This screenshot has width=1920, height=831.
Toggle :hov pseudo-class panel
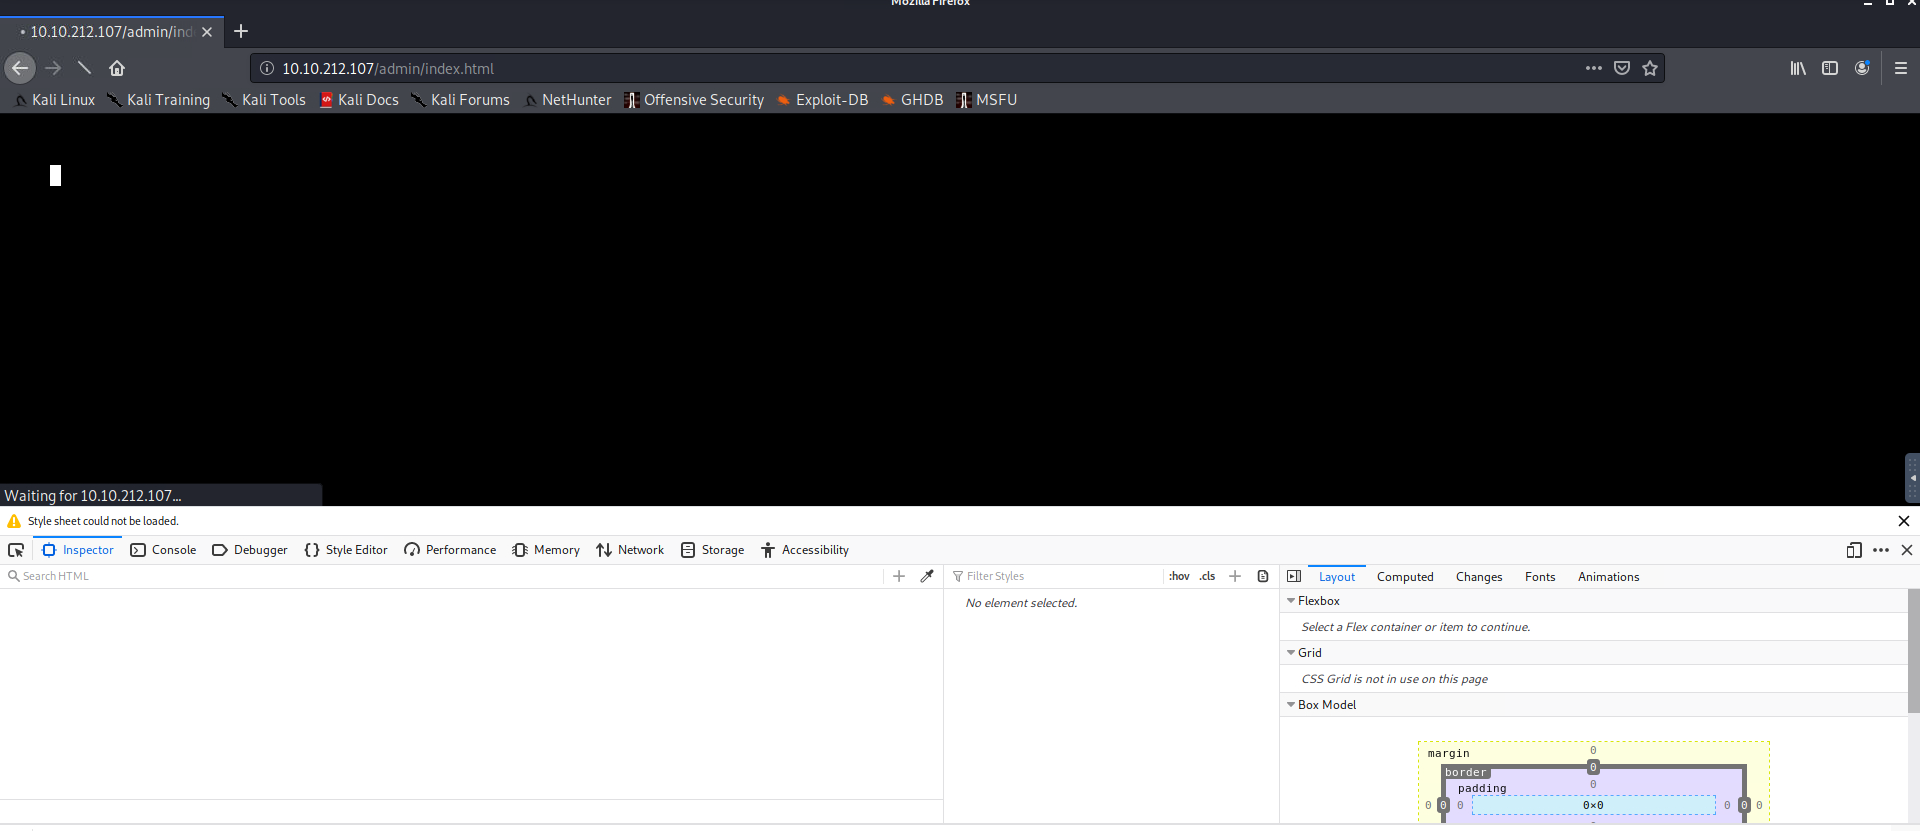point(1179,576)
